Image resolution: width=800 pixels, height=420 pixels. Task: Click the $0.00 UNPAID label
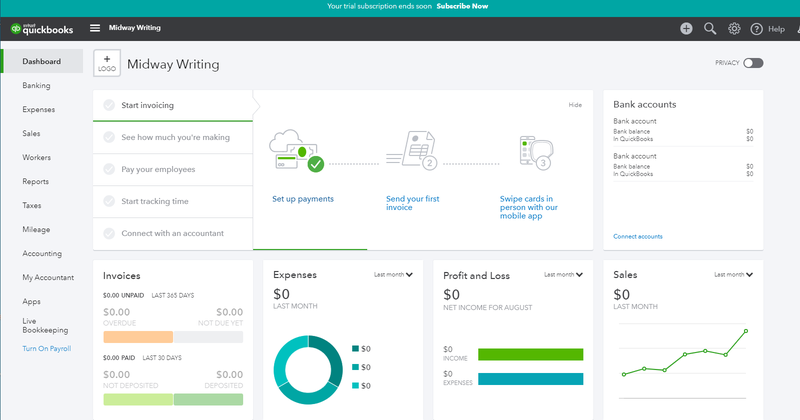[x=123, y=295]
